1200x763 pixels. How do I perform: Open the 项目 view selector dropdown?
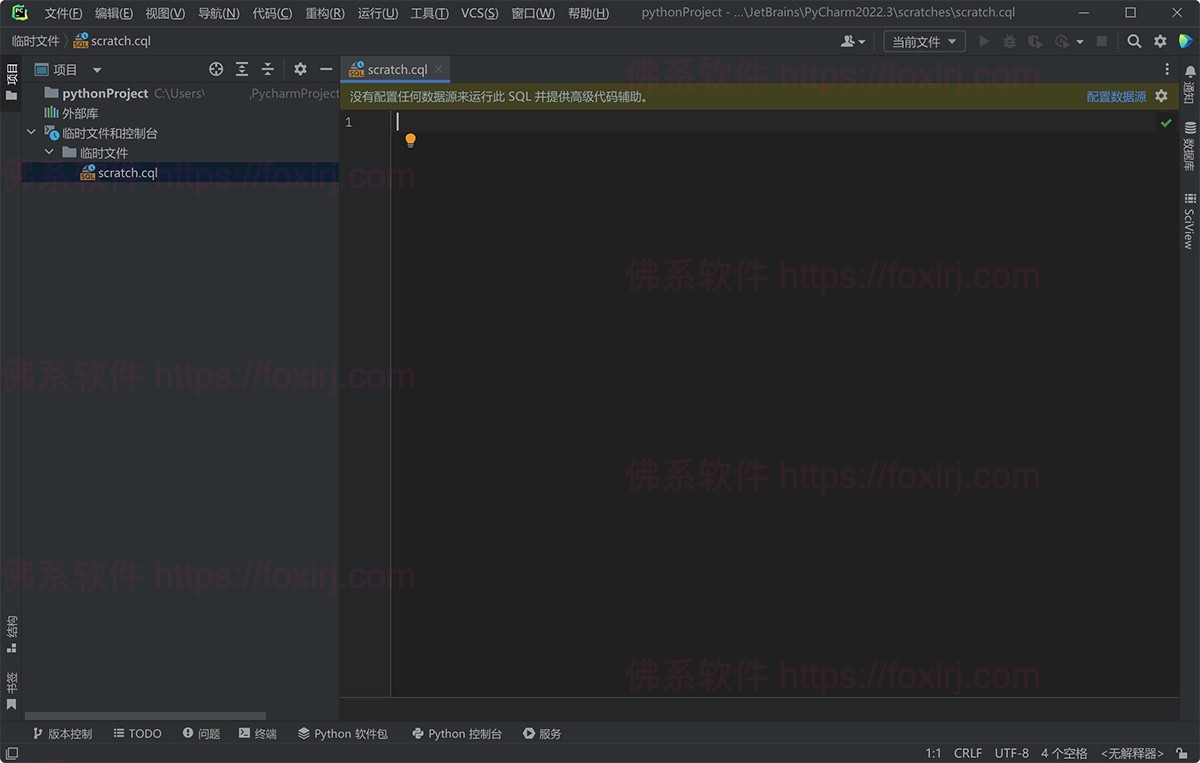[x=96, y=69]
